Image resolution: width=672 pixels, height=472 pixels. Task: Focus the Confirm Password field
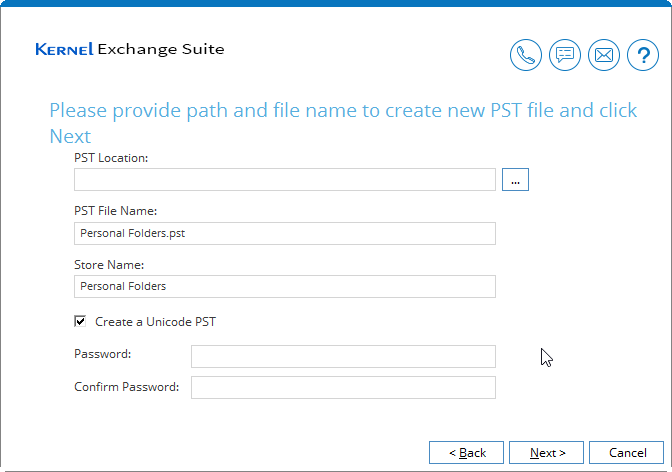tap(343, 388)
